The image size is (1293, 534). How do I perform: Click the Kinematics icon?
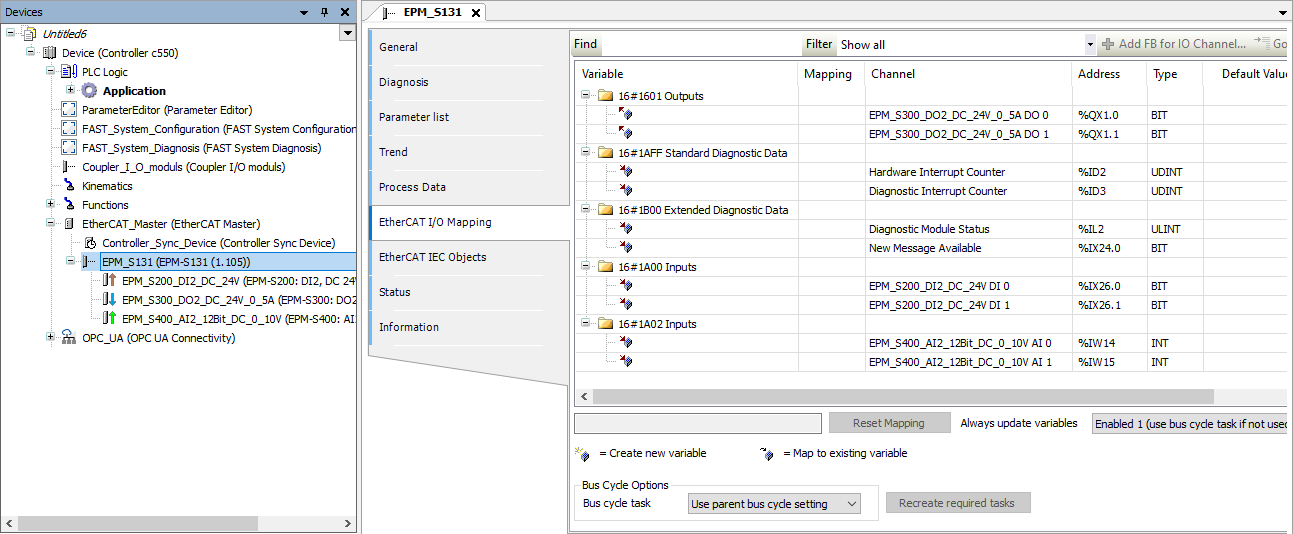pos(69,186)
